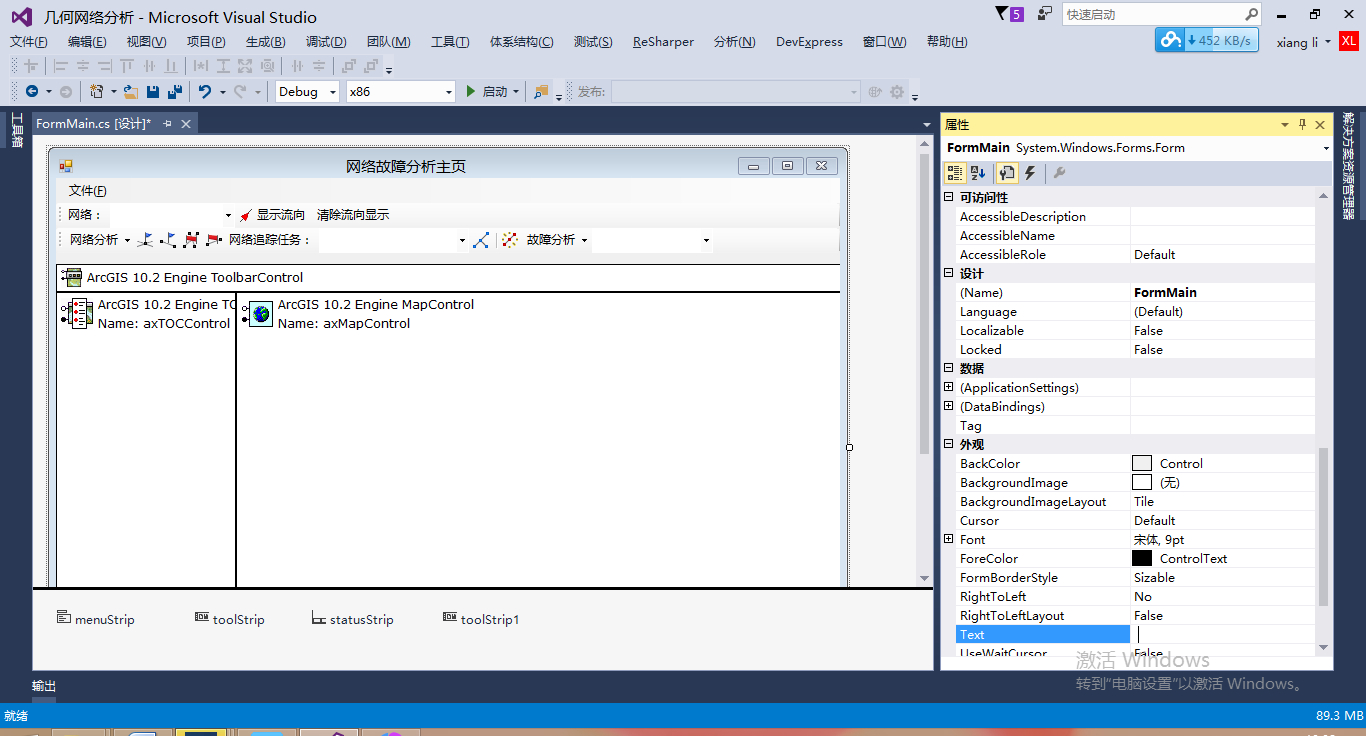Open the DevExpress menu
This screenshot has height=736, width=1366.
click(809, 42)
